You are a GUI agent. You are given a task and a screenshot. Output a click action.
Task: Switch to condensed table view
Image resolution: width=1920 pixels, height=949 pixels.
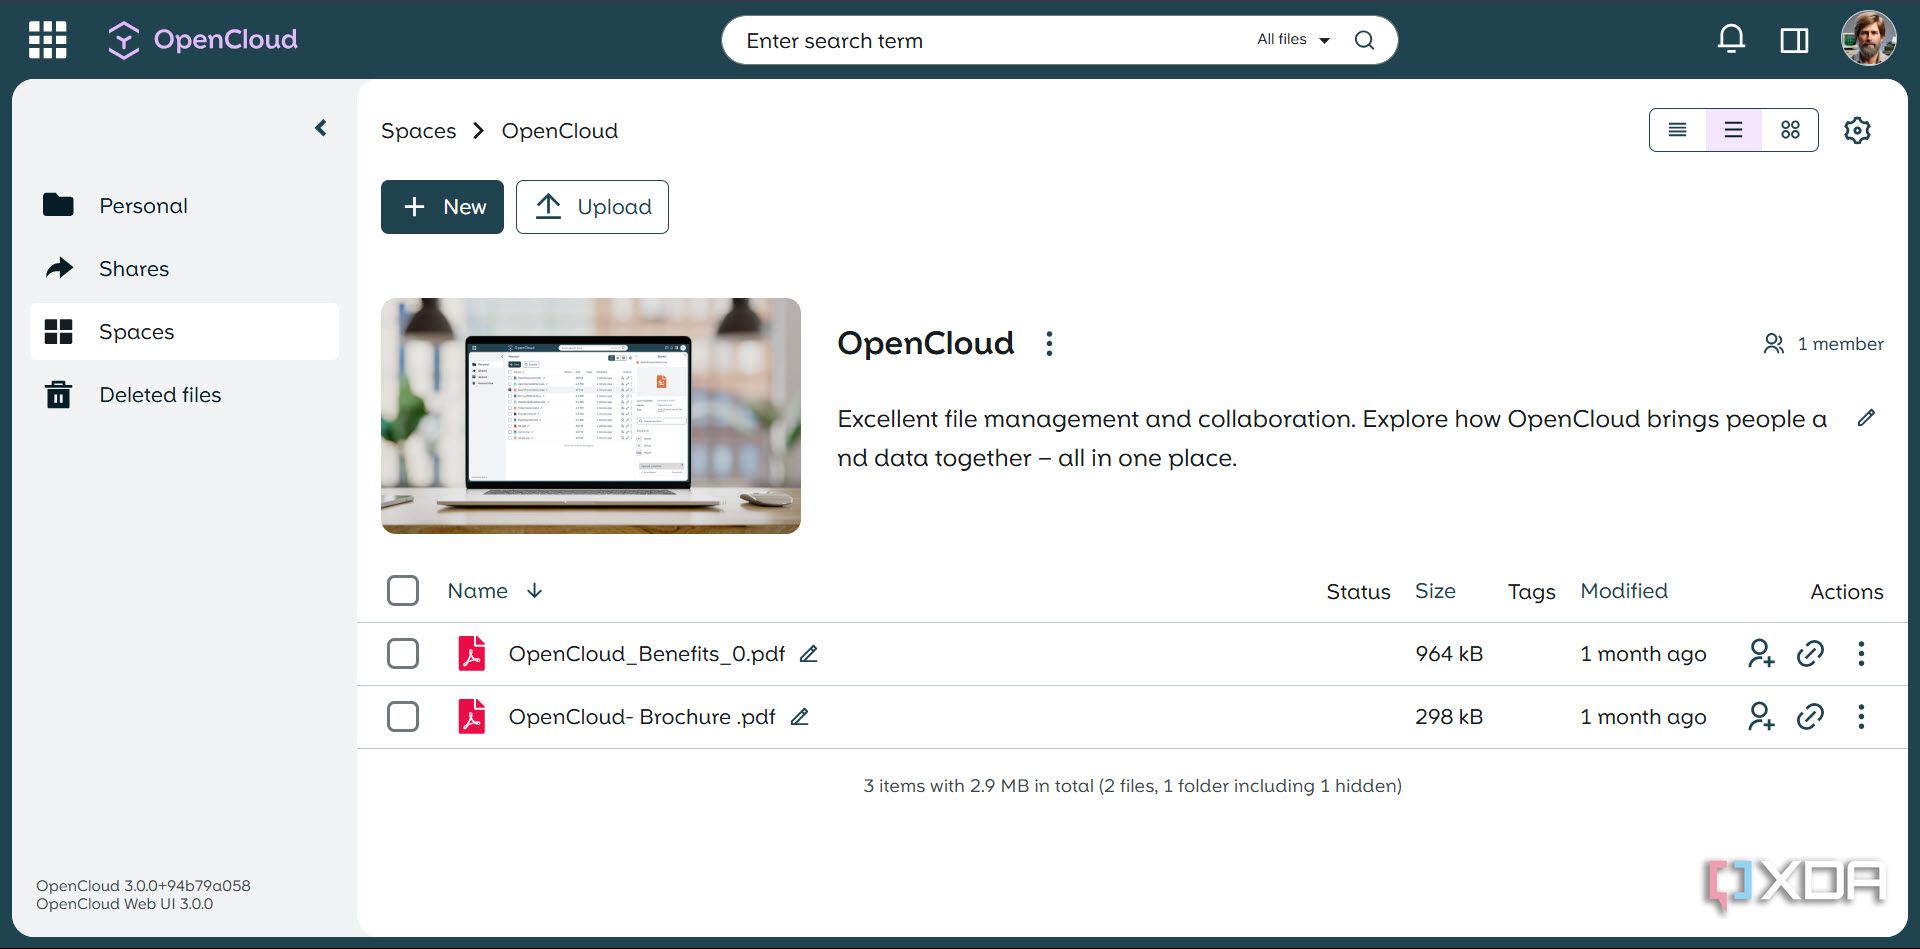pos(1678,130)
